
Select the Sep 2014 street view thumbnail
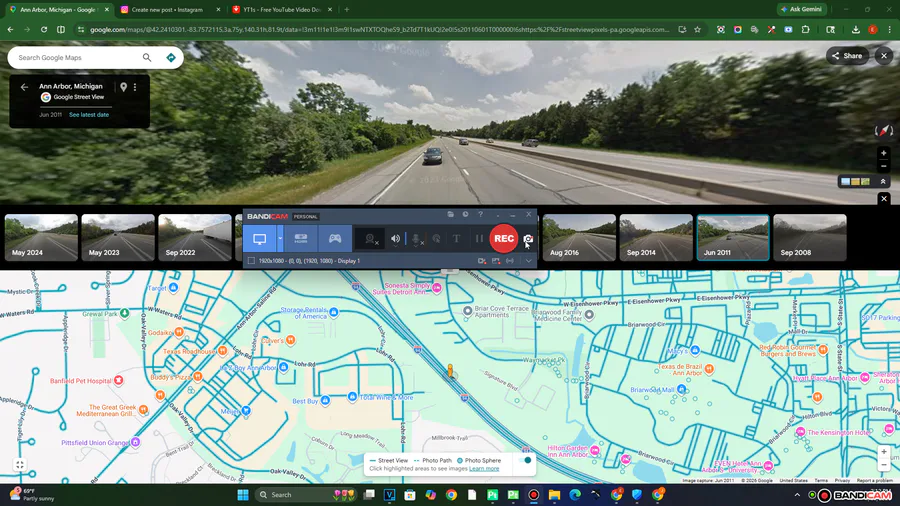tap(656, 238)
